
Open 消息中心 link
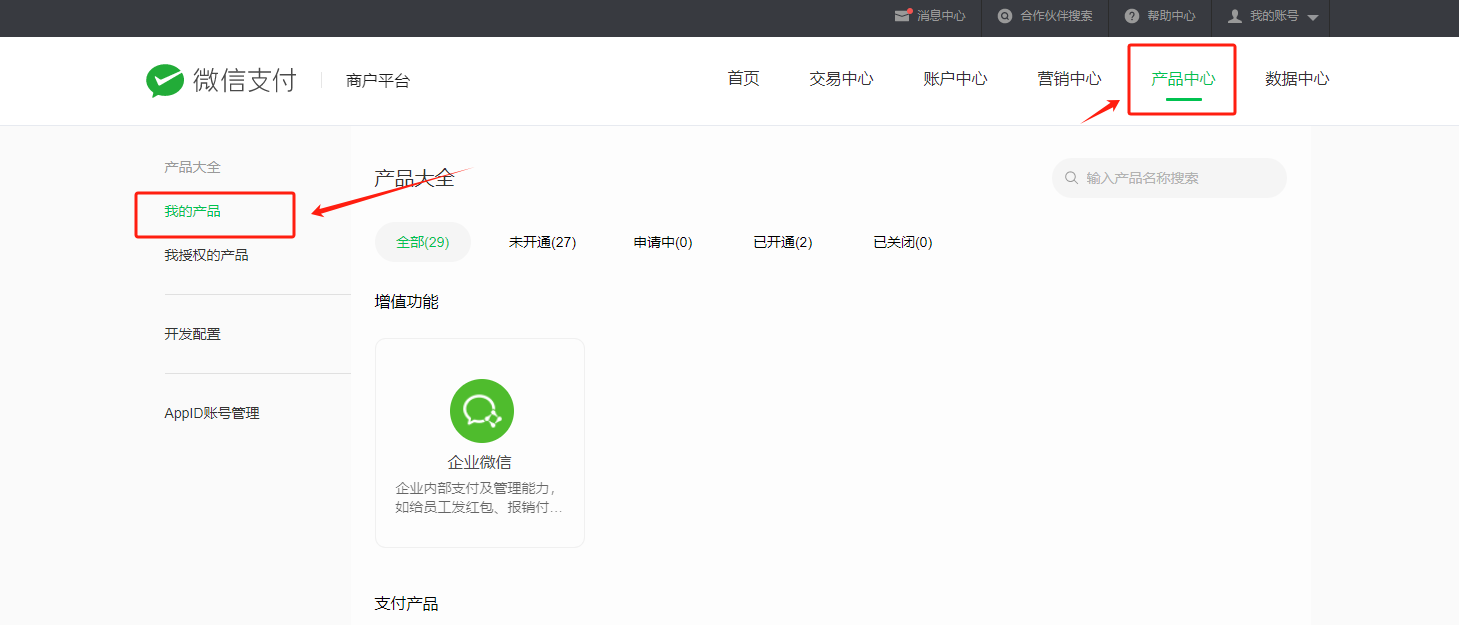coord(941,16)
